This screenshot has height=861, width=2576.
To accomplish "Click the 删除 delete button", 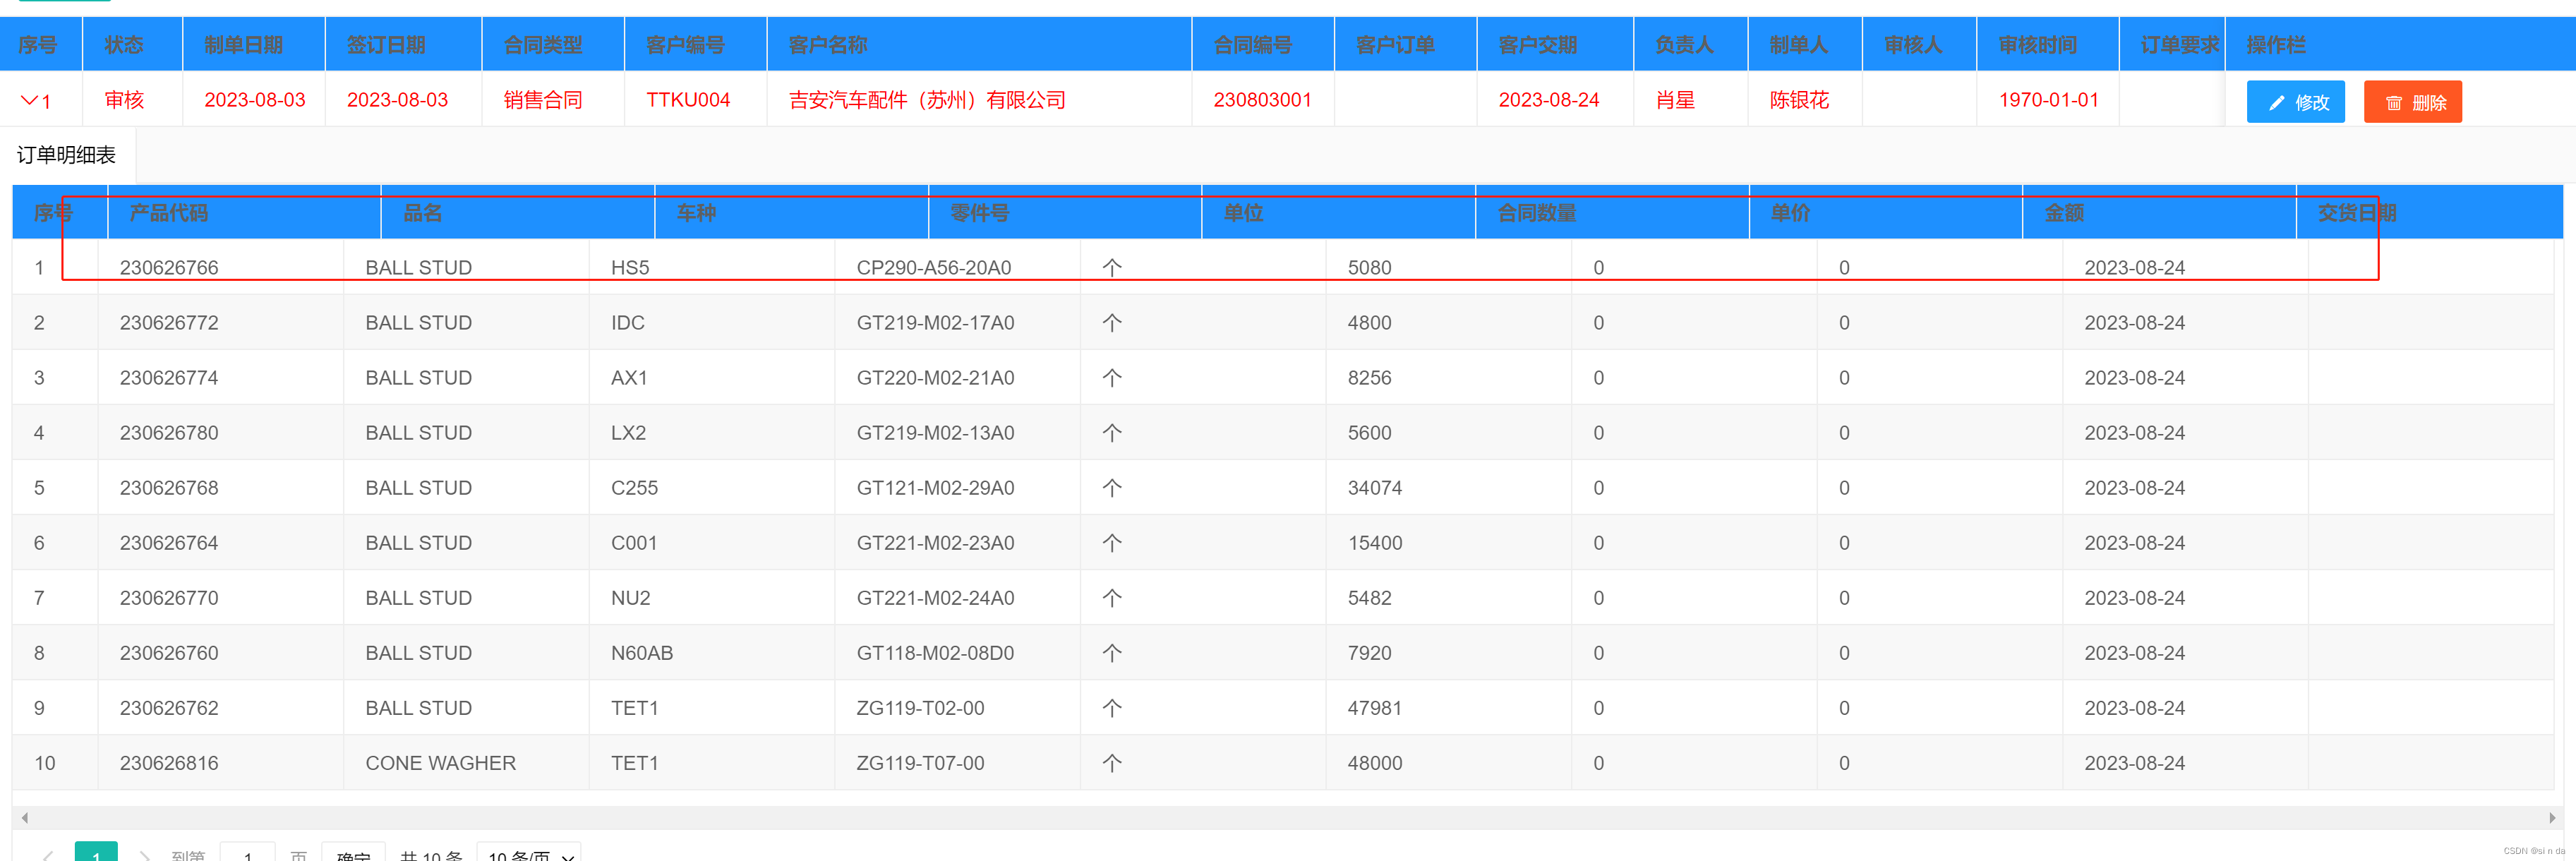I will [x=2412, y=102].
